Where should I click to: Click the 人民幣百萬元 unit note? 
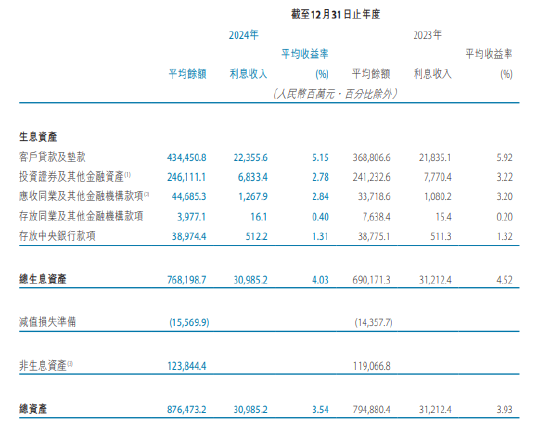click(x=306, y=94)
